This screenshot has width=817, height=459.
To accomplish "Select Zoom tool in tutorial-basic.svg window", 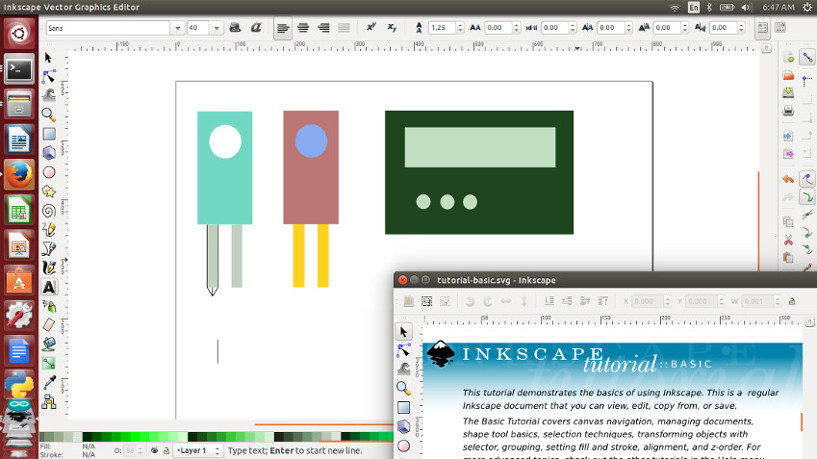I will coord(403,388).
